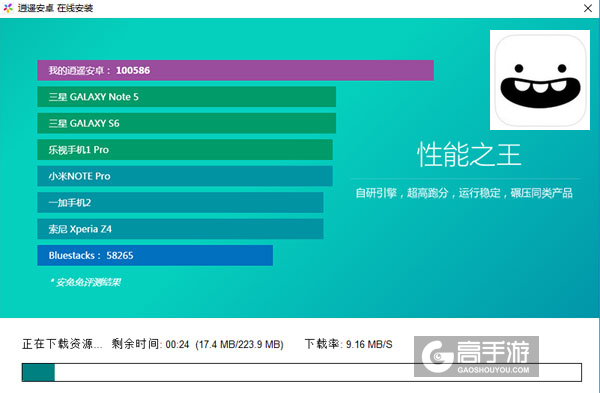
Task: Click the 正在下载资源 status text
Action: coord(62,344)
